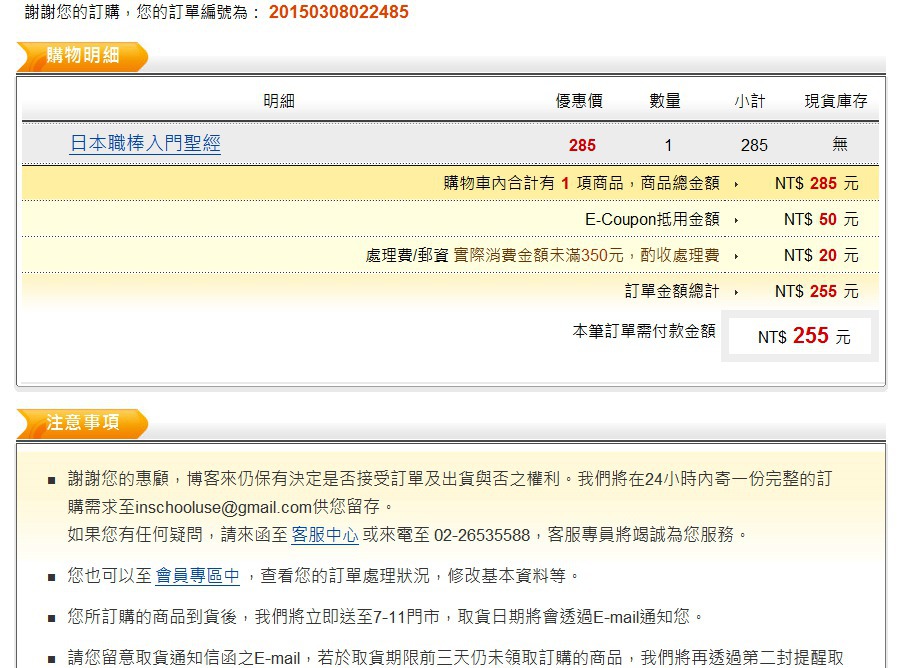Click the arrow icon beside 酌收處理費

click(x=736, y=256)
